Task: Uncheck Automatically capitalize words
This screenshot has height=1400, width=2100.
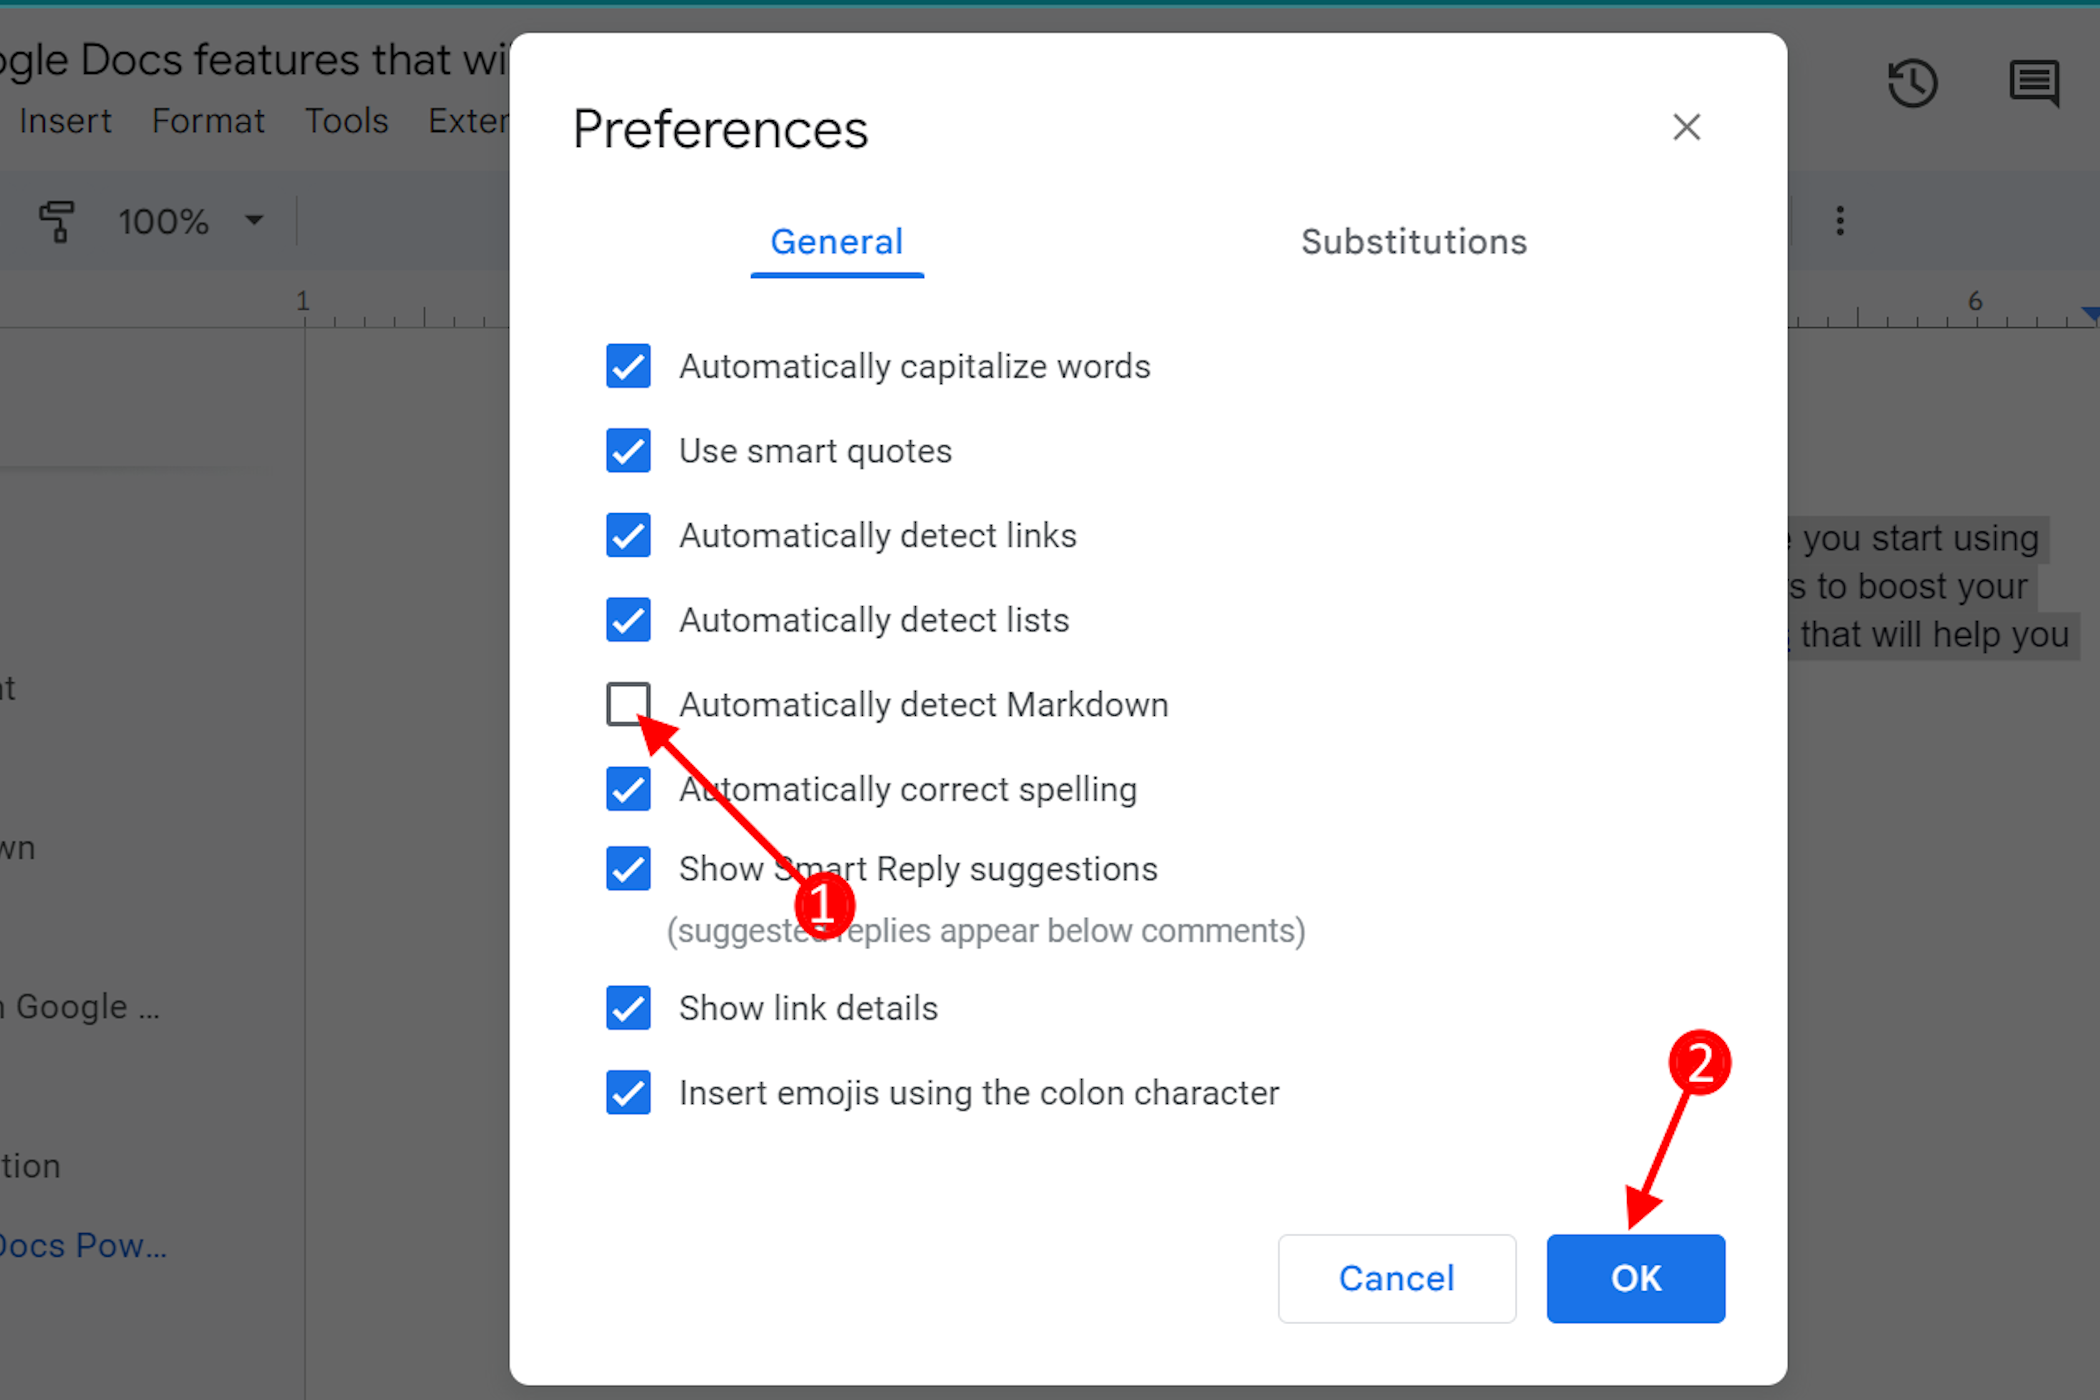Action: pos(628,366)
